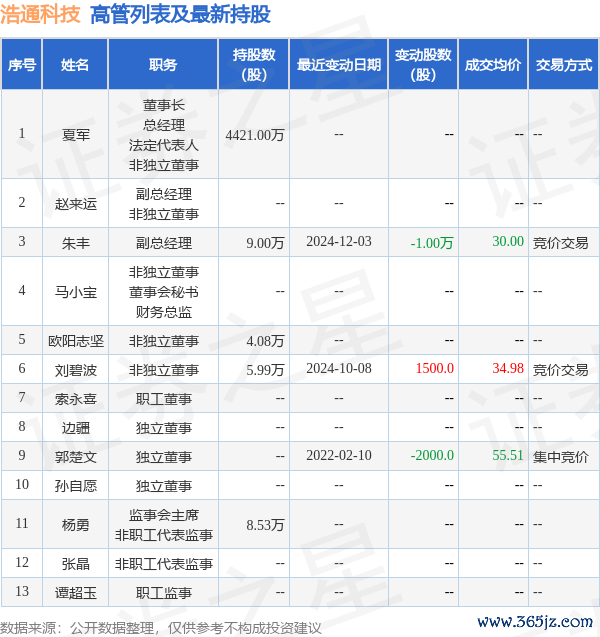
Task: Click the 财务总监 position text
Action: tap(164, 312)
